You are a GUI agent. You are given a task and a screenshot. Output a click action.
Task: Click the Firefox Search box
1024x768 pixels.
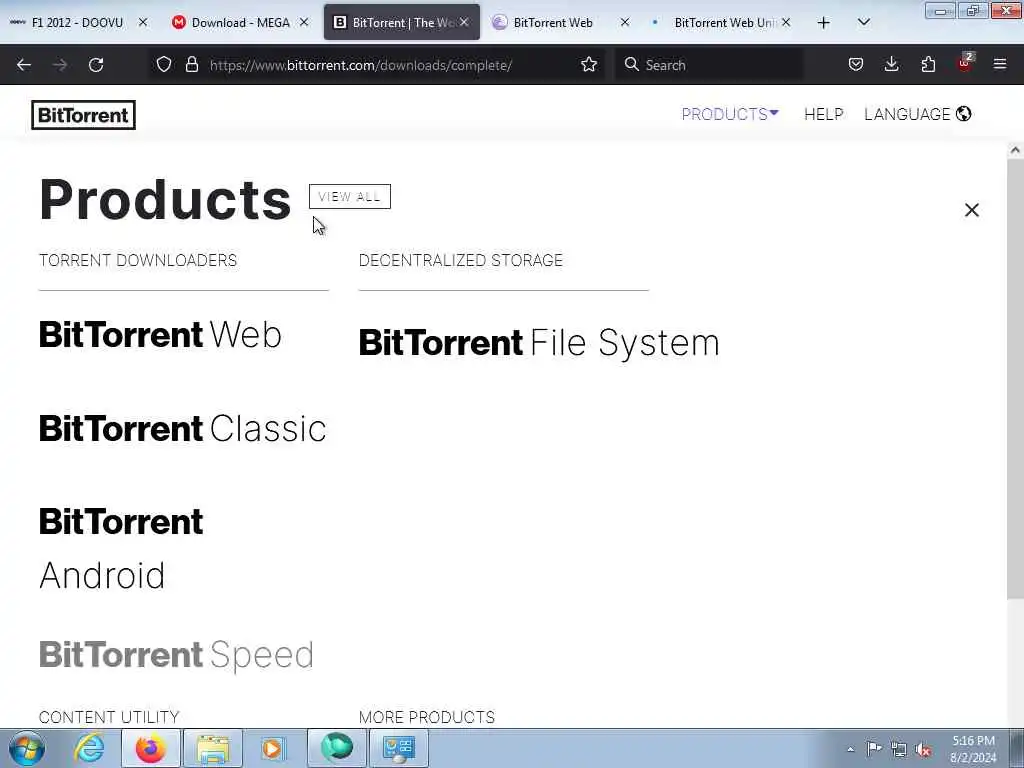(709, 65)
